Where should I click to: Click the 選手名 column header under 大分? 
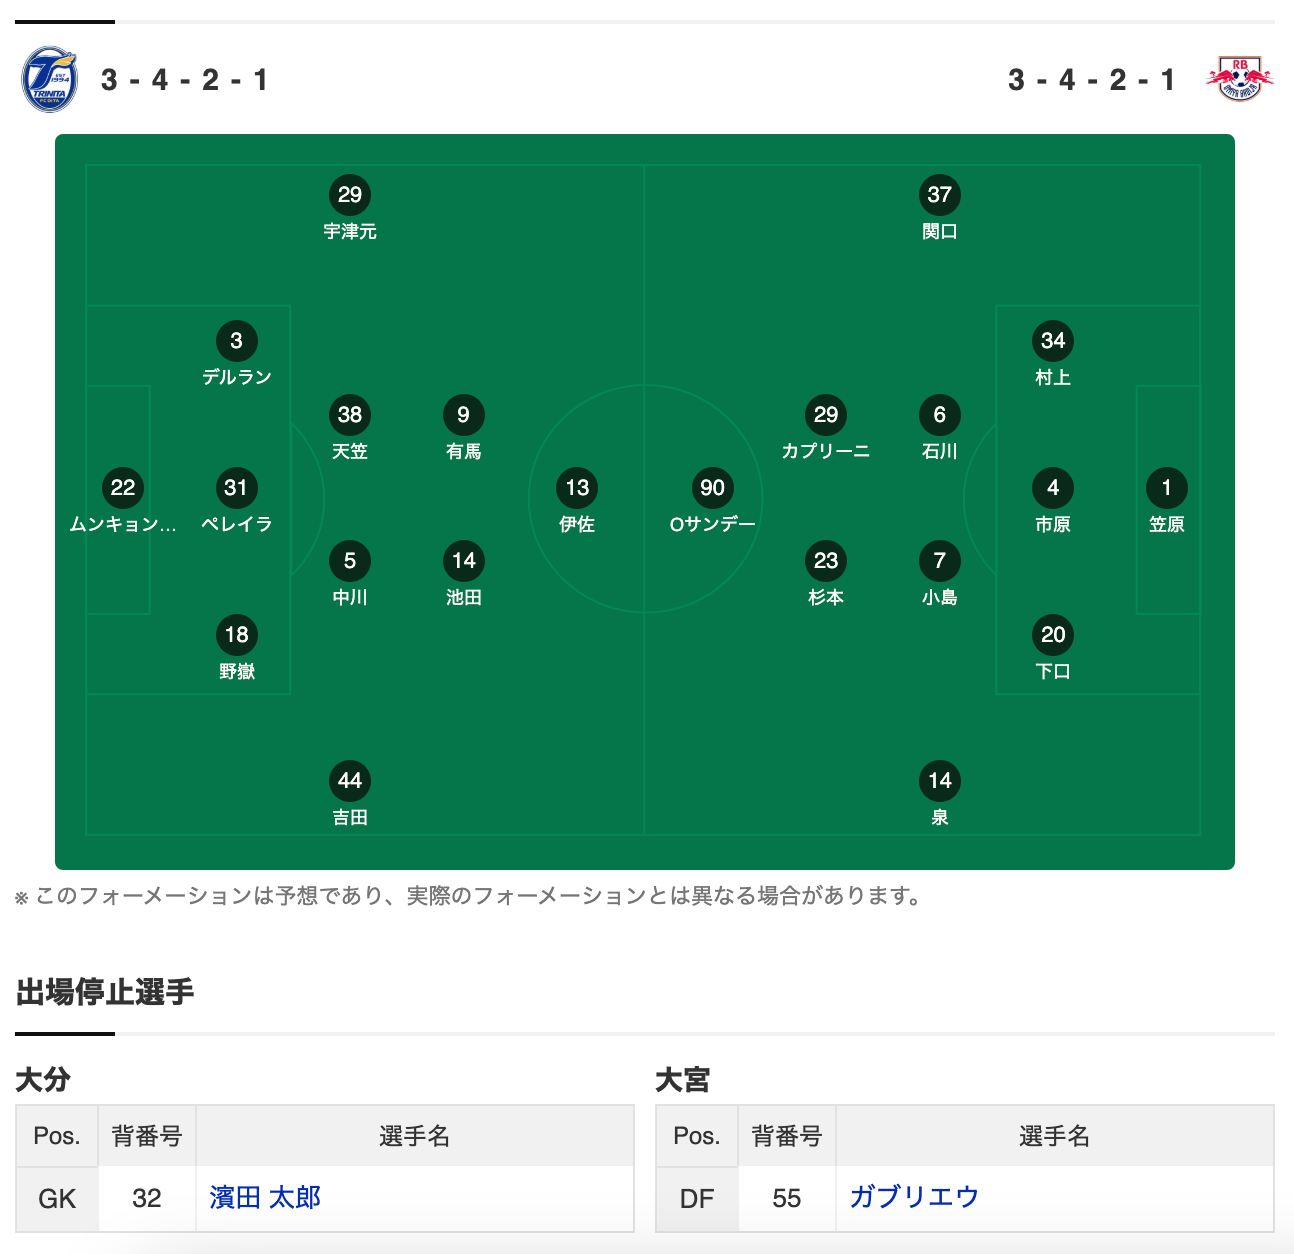415,1136
